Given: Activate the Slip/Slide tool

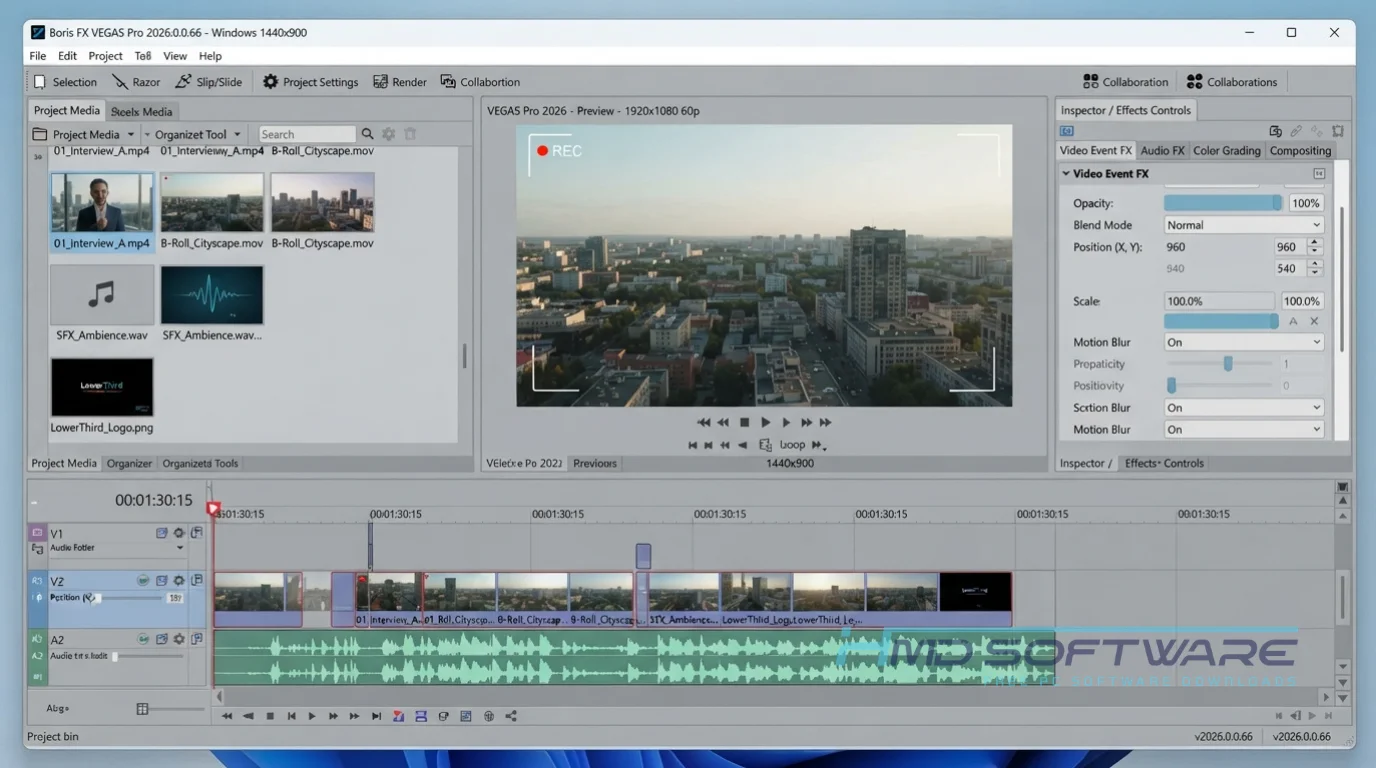Looking at the screenshot, I should pos(208,82).
